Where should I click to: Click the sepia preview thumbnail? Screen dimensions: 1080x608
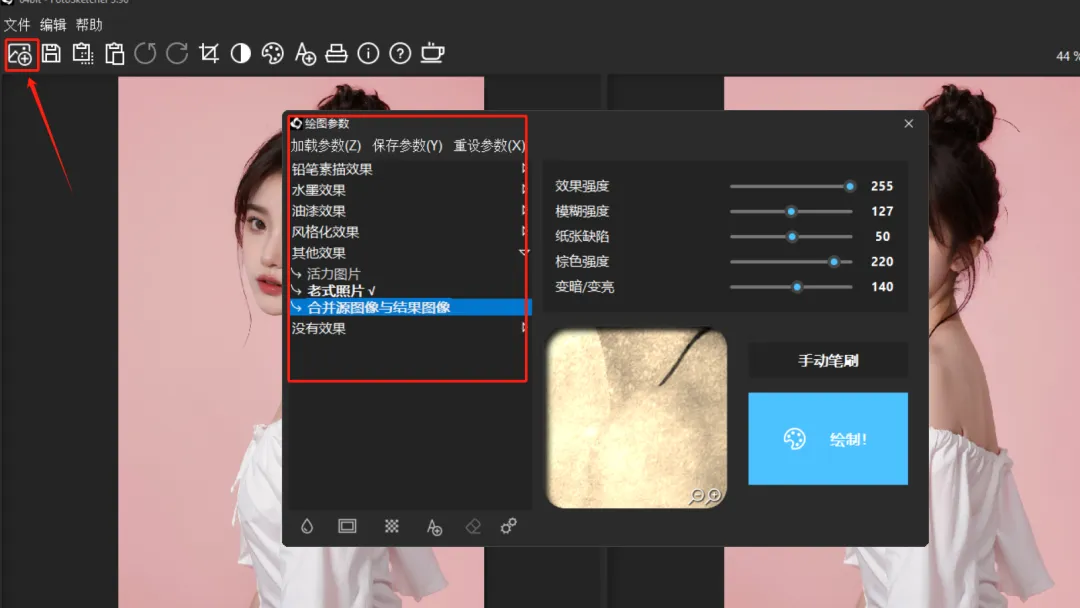pos(636,419)
